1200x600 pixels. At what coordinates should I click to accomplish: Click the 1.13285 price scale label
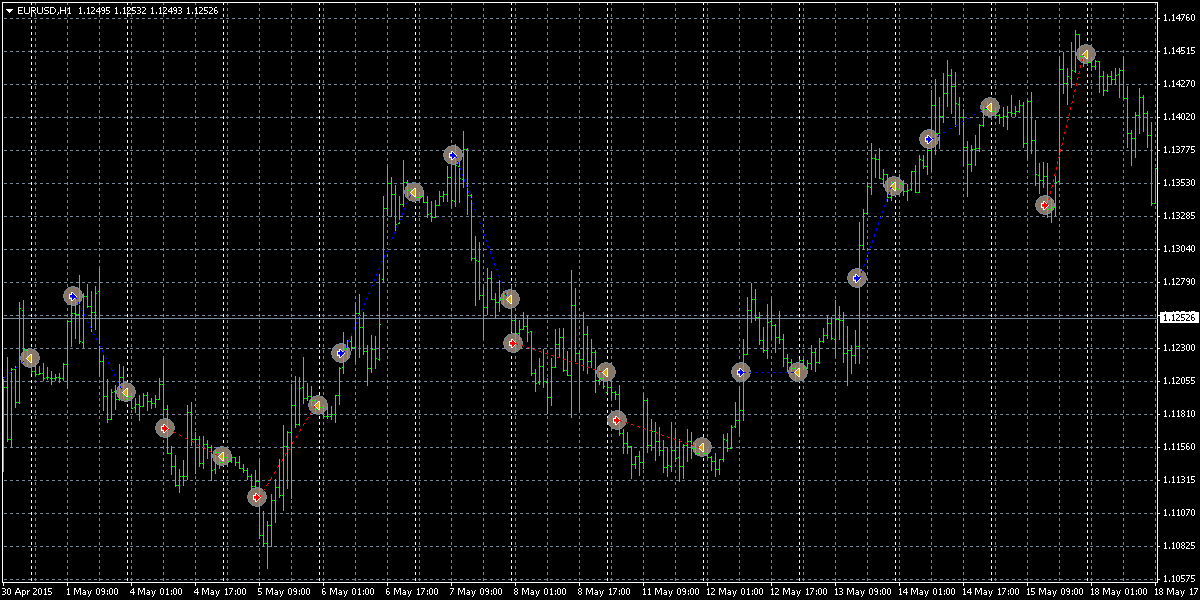(1179, 216)
